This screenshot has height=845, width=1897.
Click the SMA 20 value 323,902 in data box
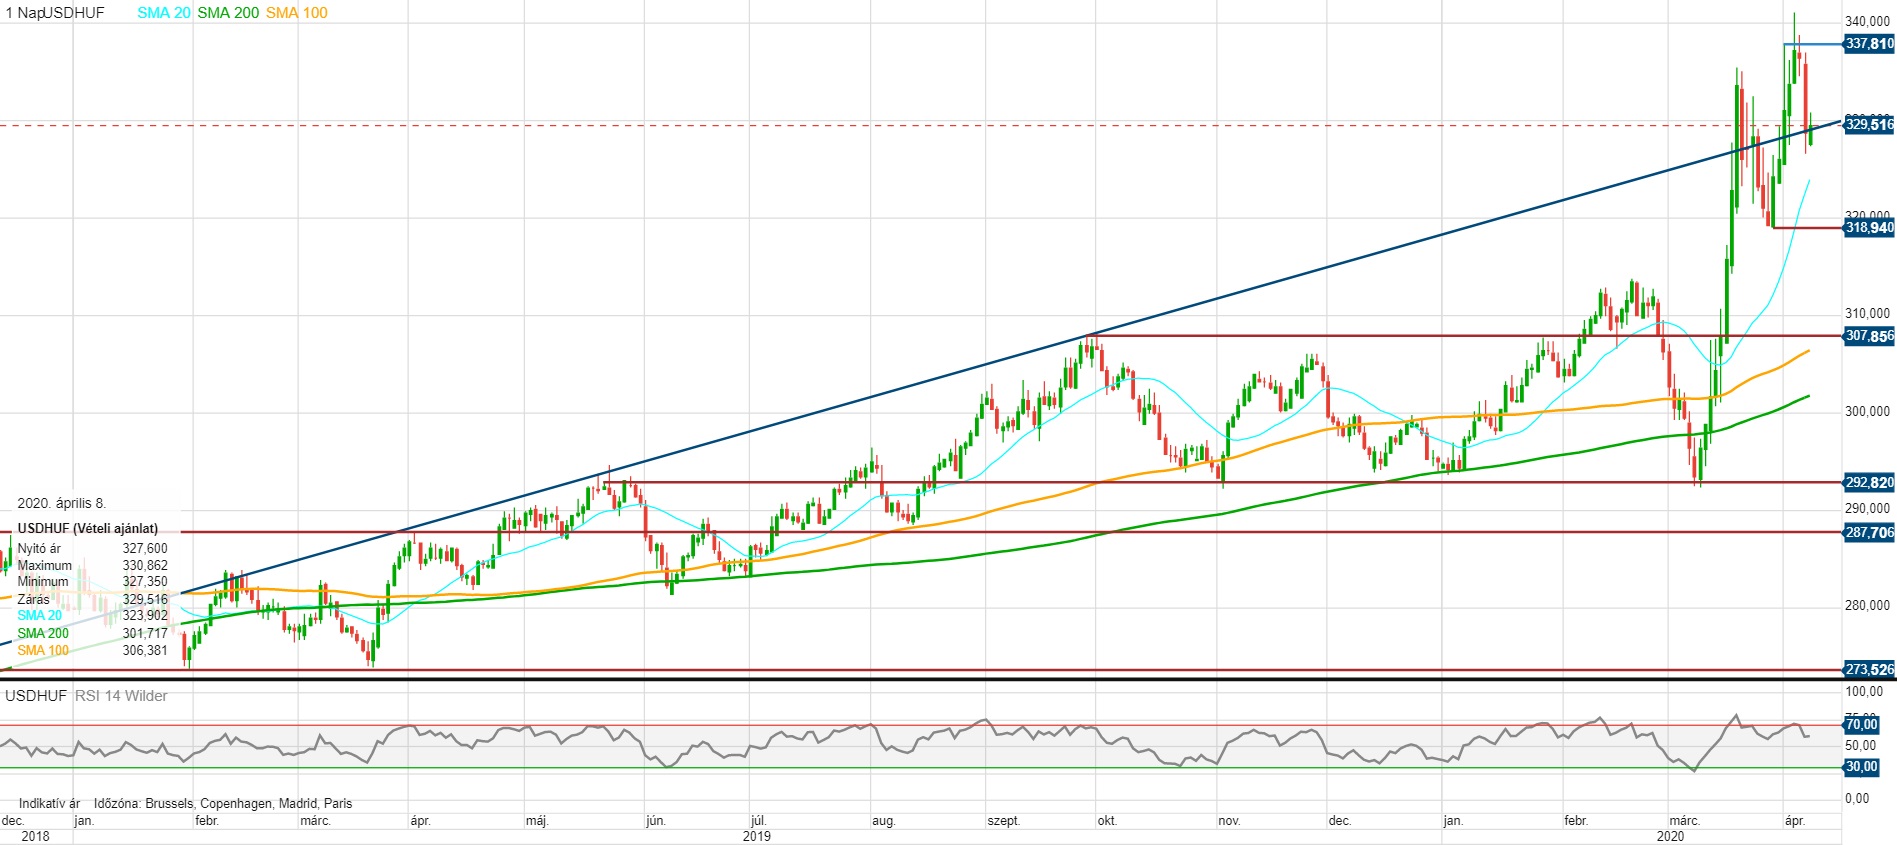pyautogui.click(x=145, y=616)
